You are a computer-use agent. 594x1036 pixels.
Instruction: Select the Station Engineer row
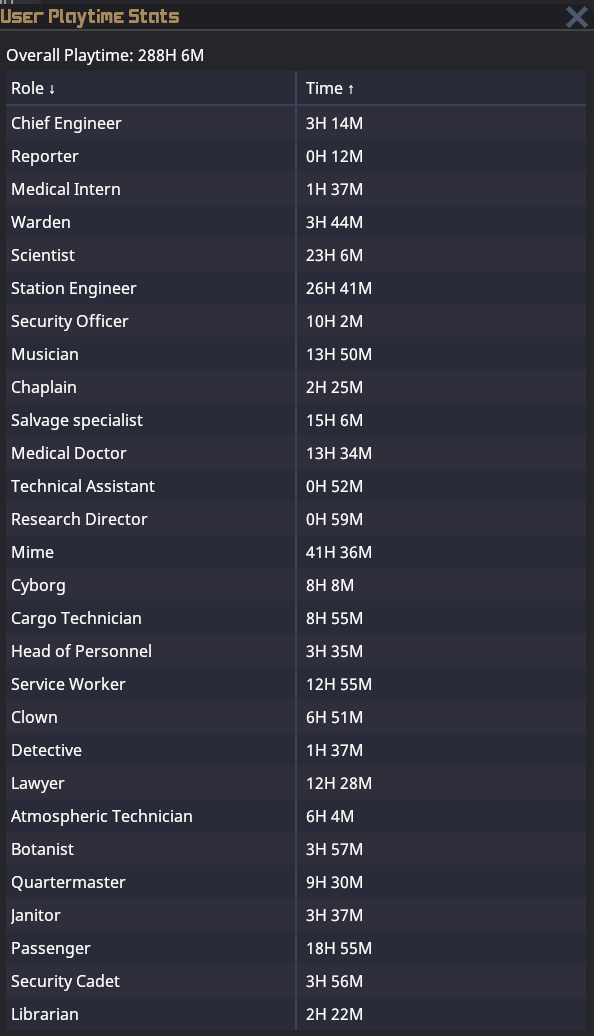tap(296, 288)
